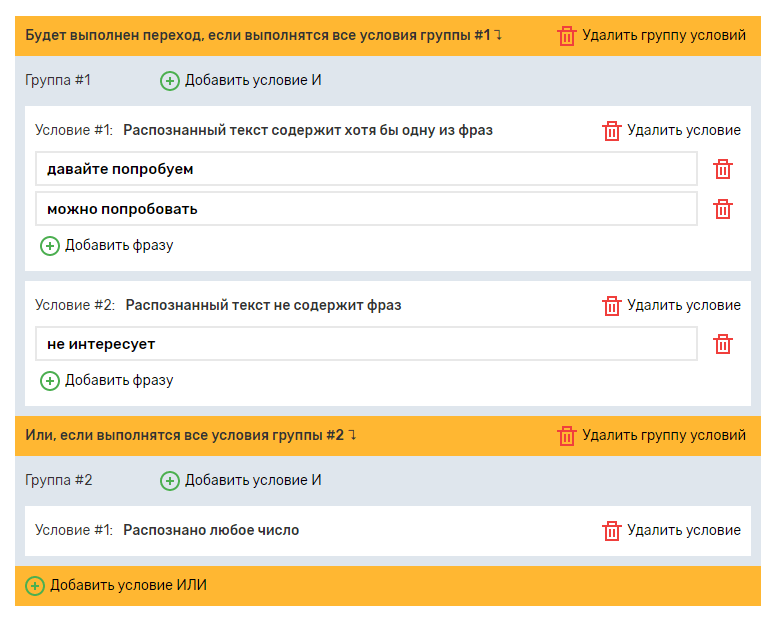Click plus icon for 'Добавить условие И' in Группа #1
The image size is (776, 620).
[170, 81]
